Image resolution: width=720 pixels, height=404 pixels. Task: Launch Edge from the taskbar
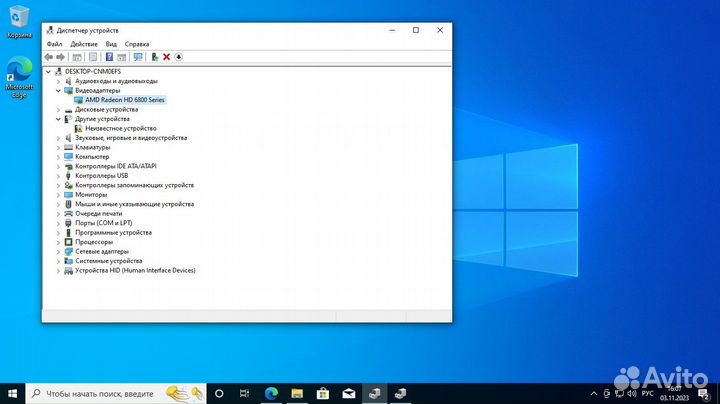271,393
